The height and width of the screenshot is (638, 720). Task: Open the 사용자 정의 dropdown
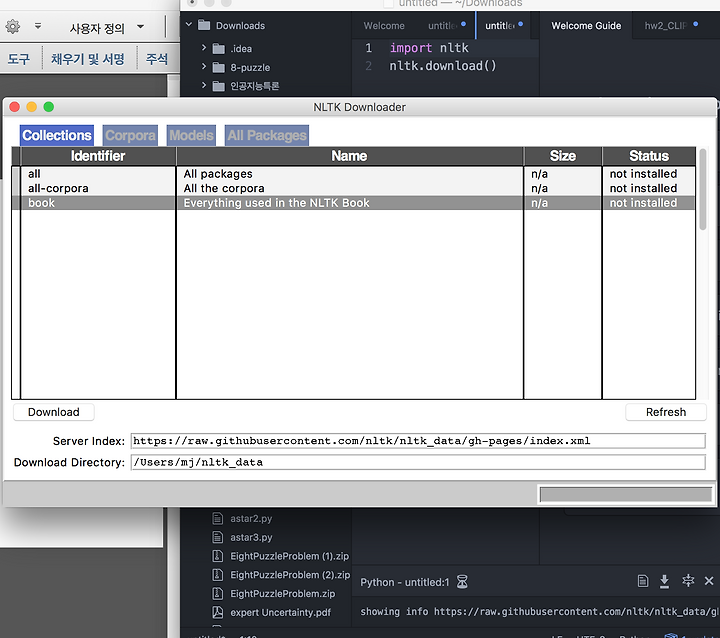click(x=106, y=28)
